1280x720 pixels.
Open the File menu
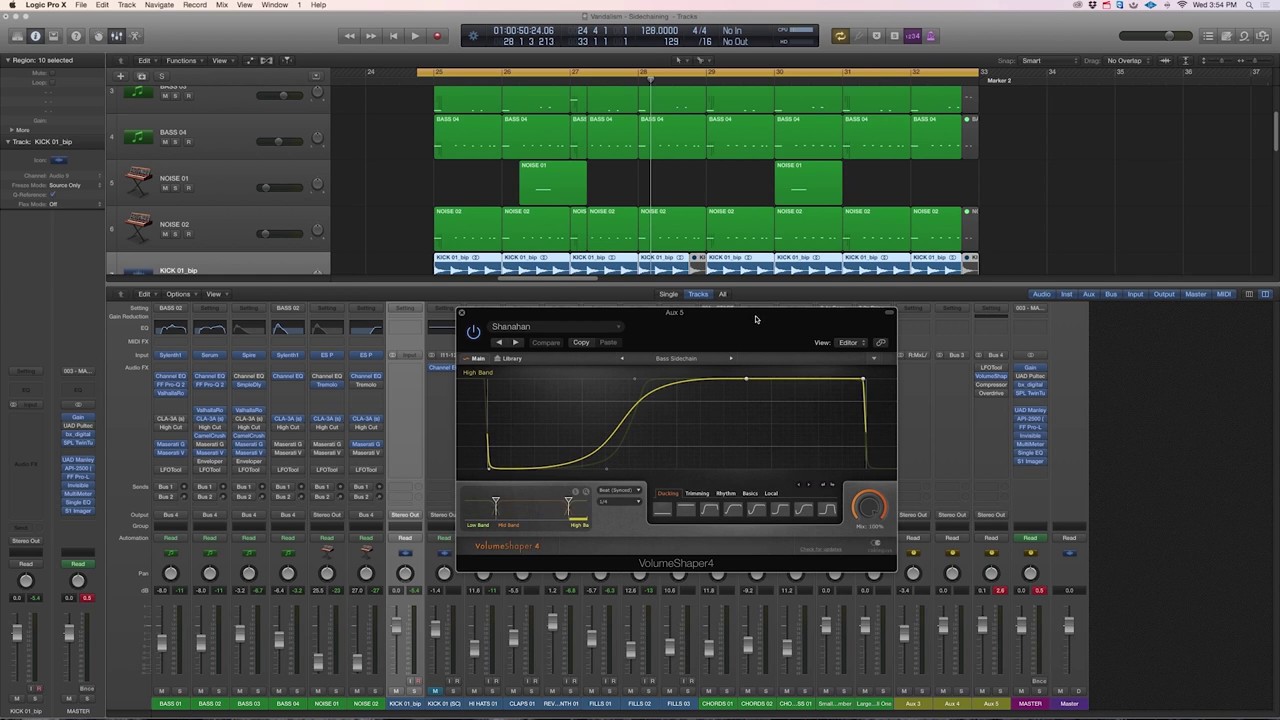(80, 5)
